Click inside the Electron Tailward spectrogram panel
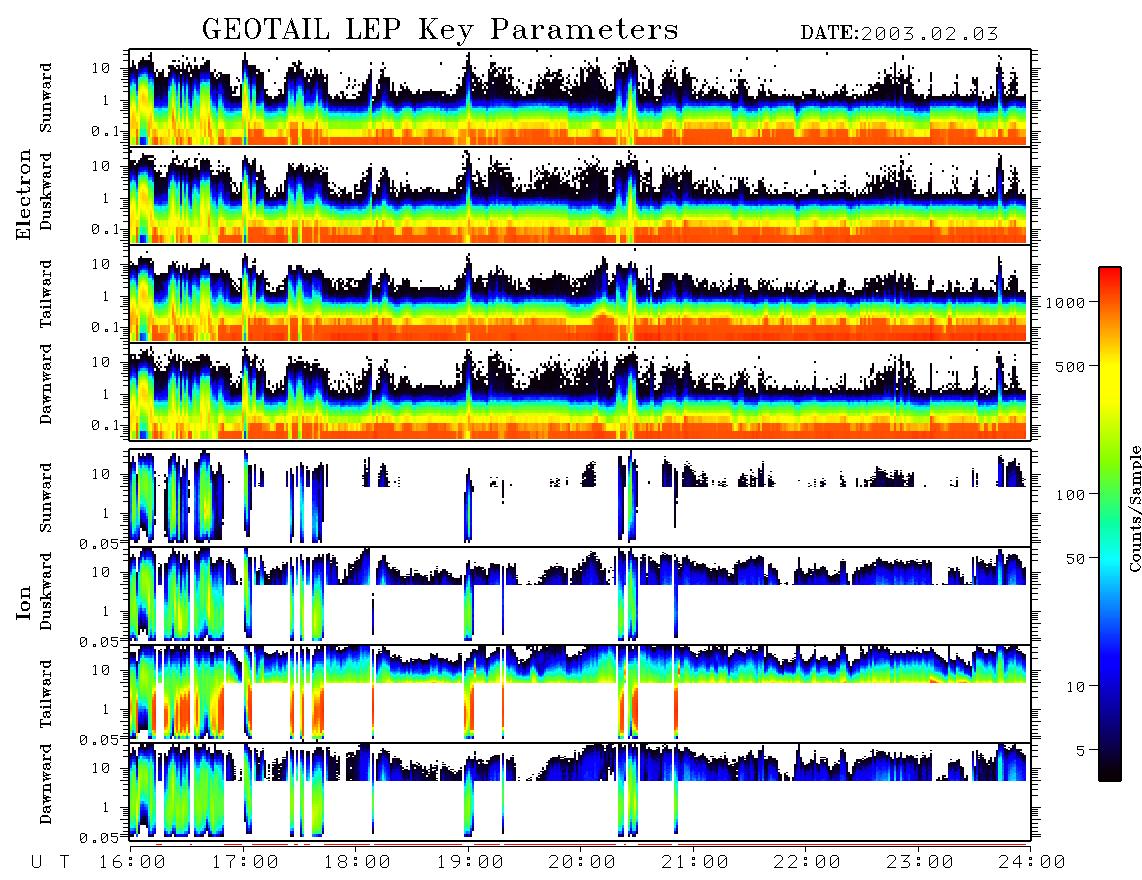The width and height of the screenshot is (1142, 880). pos(580,294)
